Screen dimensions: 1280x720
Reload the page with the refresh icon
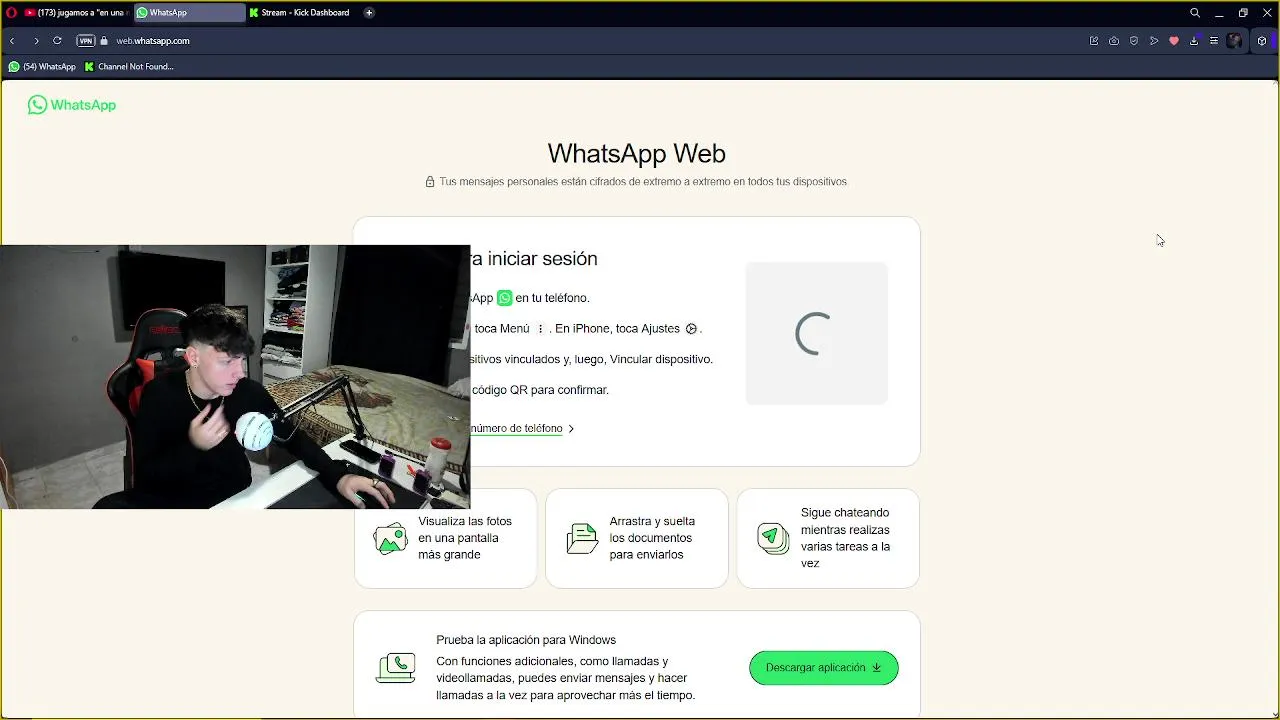tap(57, 41)
